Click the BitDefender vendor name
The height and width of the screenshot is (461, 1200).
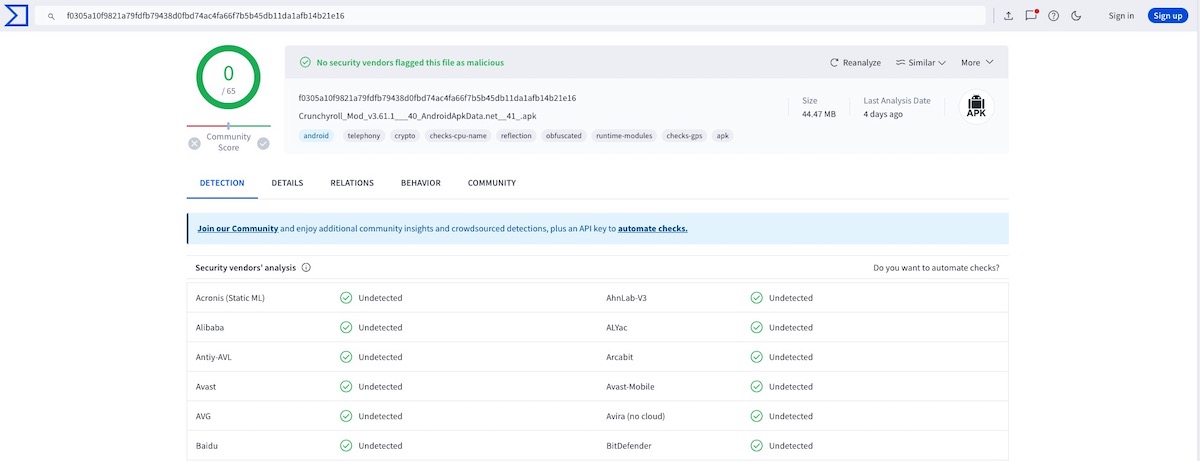629,445
